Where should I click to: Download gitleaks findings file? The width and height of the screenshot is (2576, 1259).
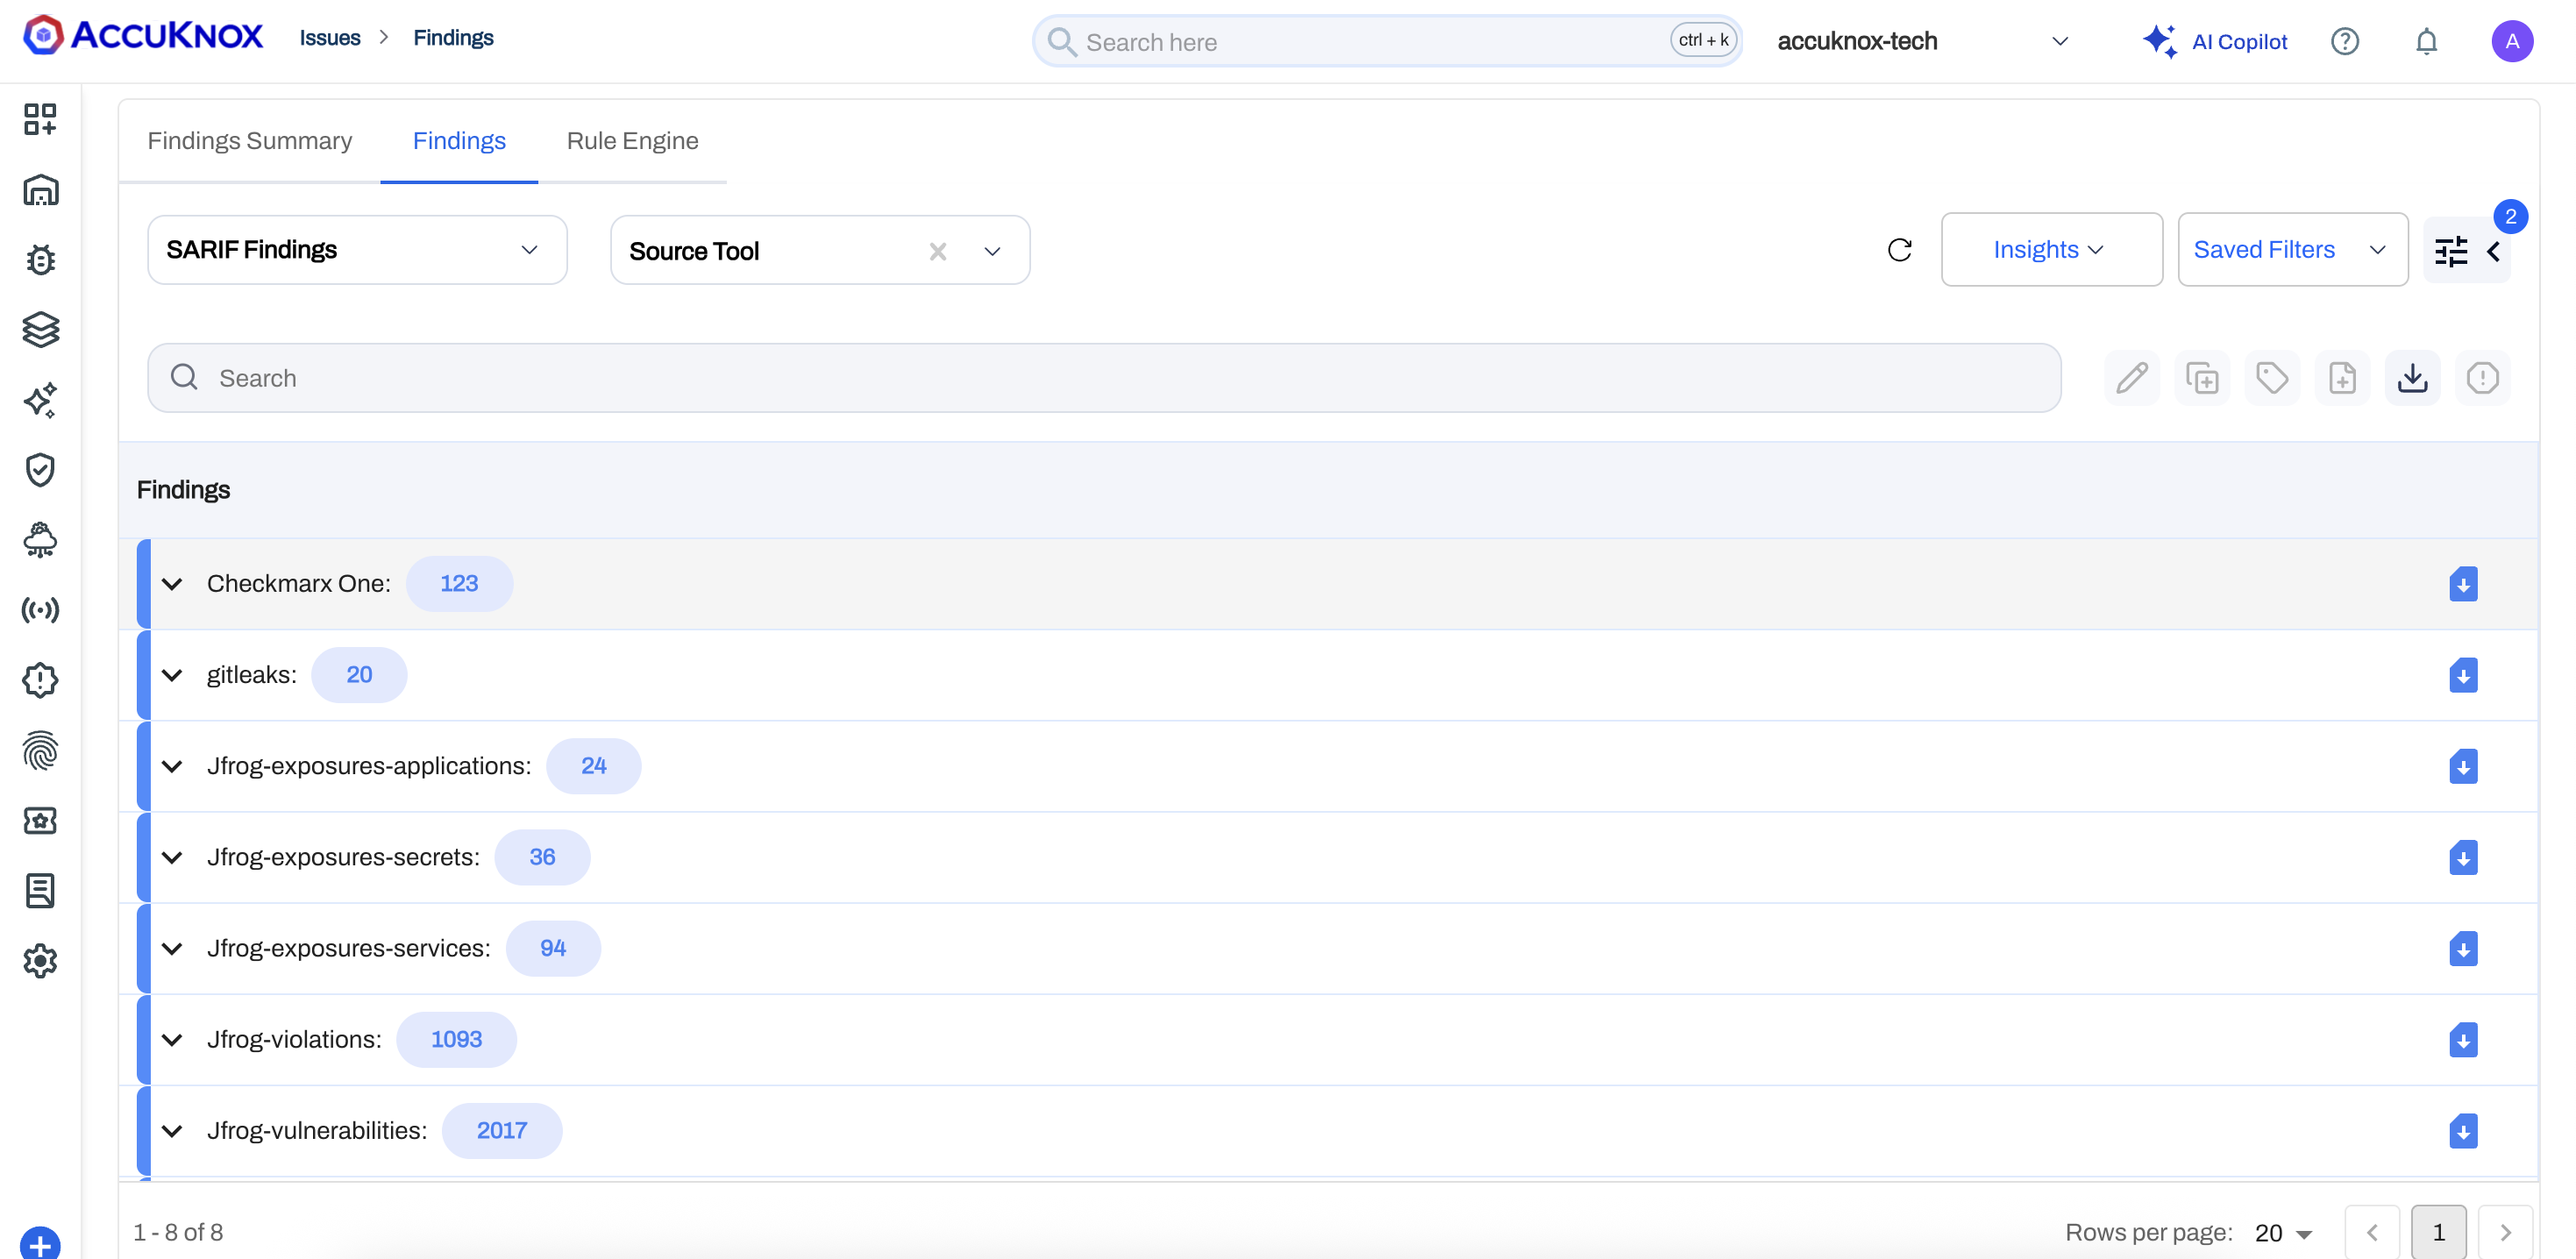click(x=2463, y=675)
